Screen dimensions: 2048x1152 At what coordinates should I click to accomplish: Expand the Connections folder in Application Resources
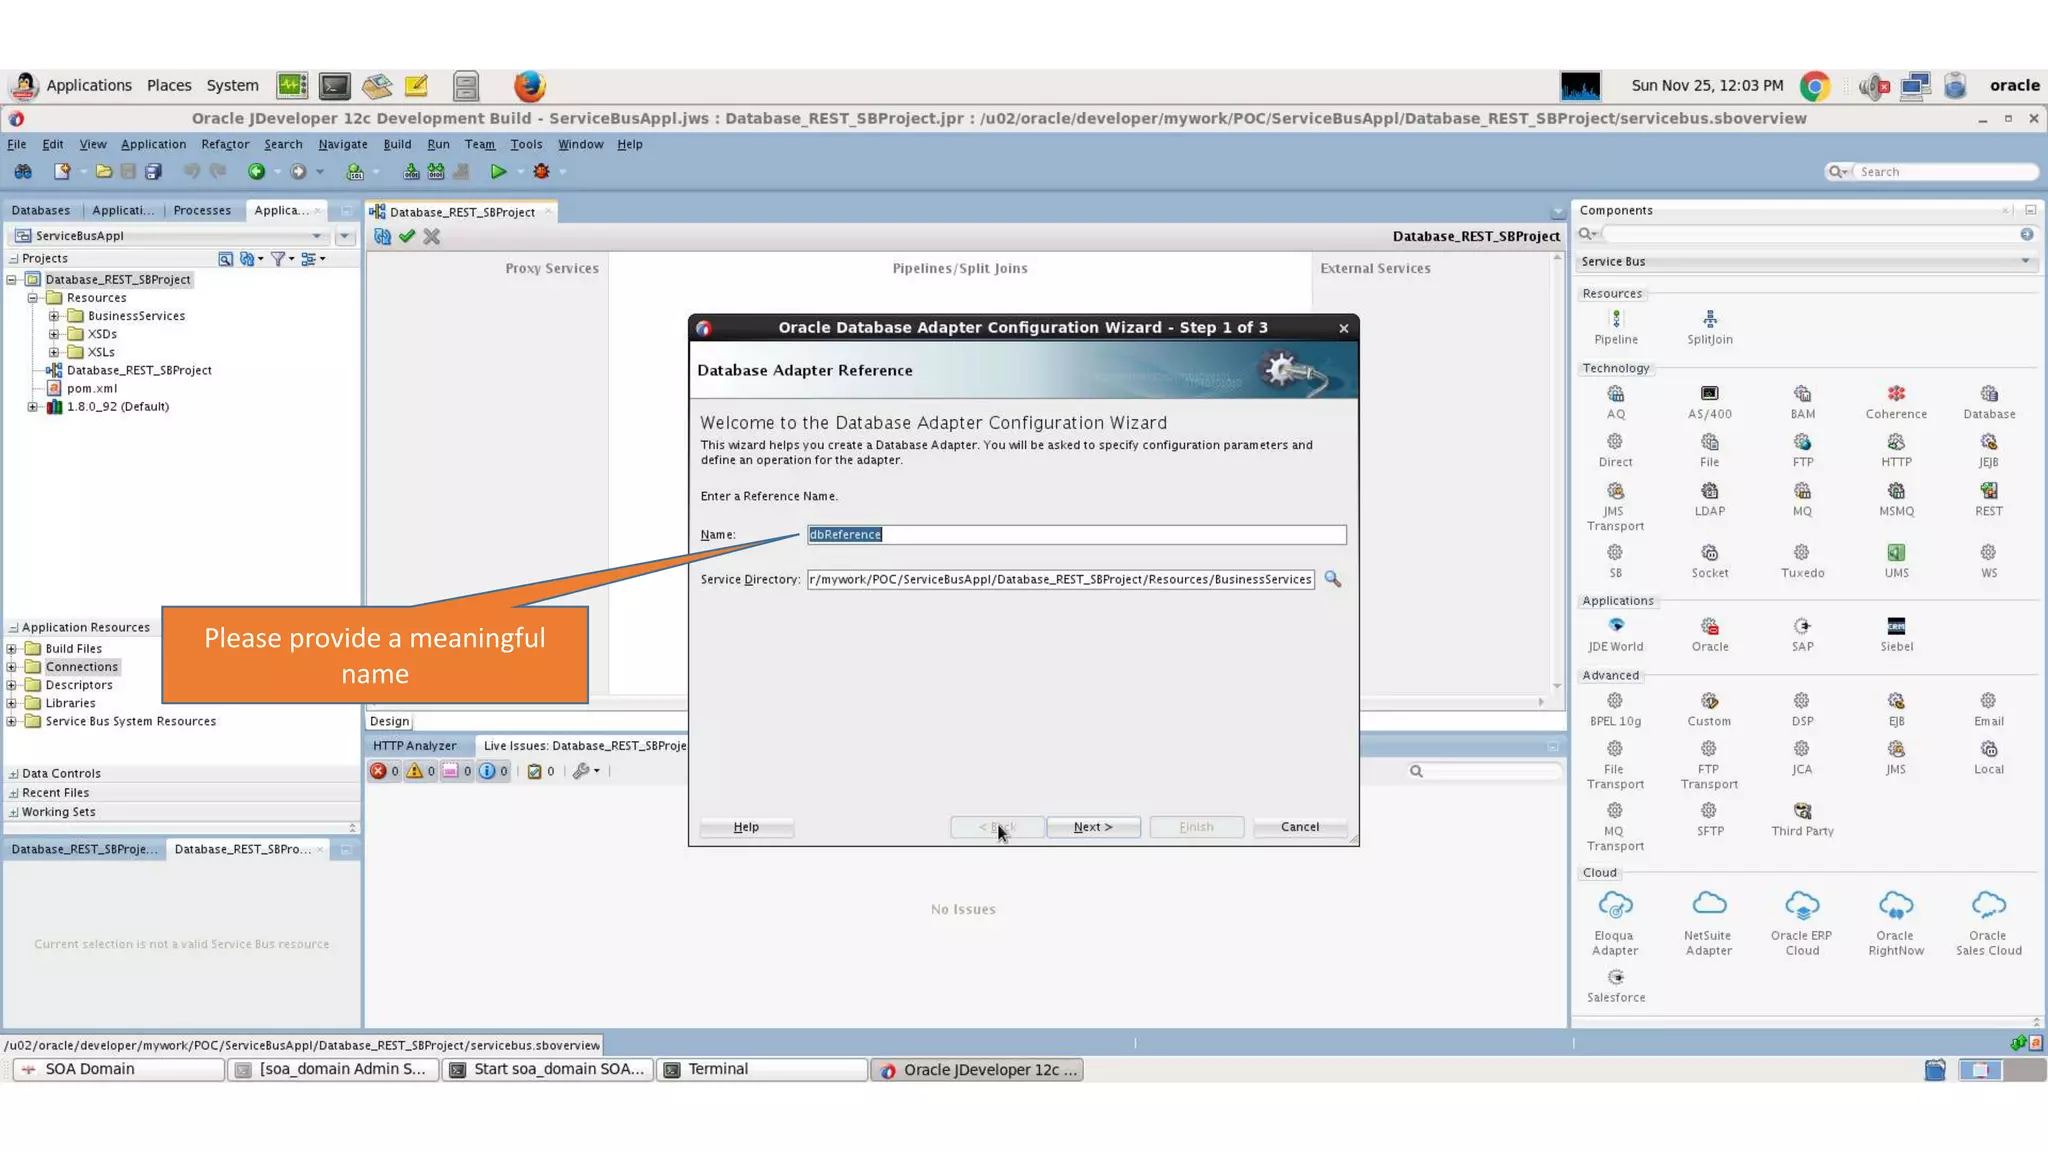pyautogui.click(x=12, y=667)
